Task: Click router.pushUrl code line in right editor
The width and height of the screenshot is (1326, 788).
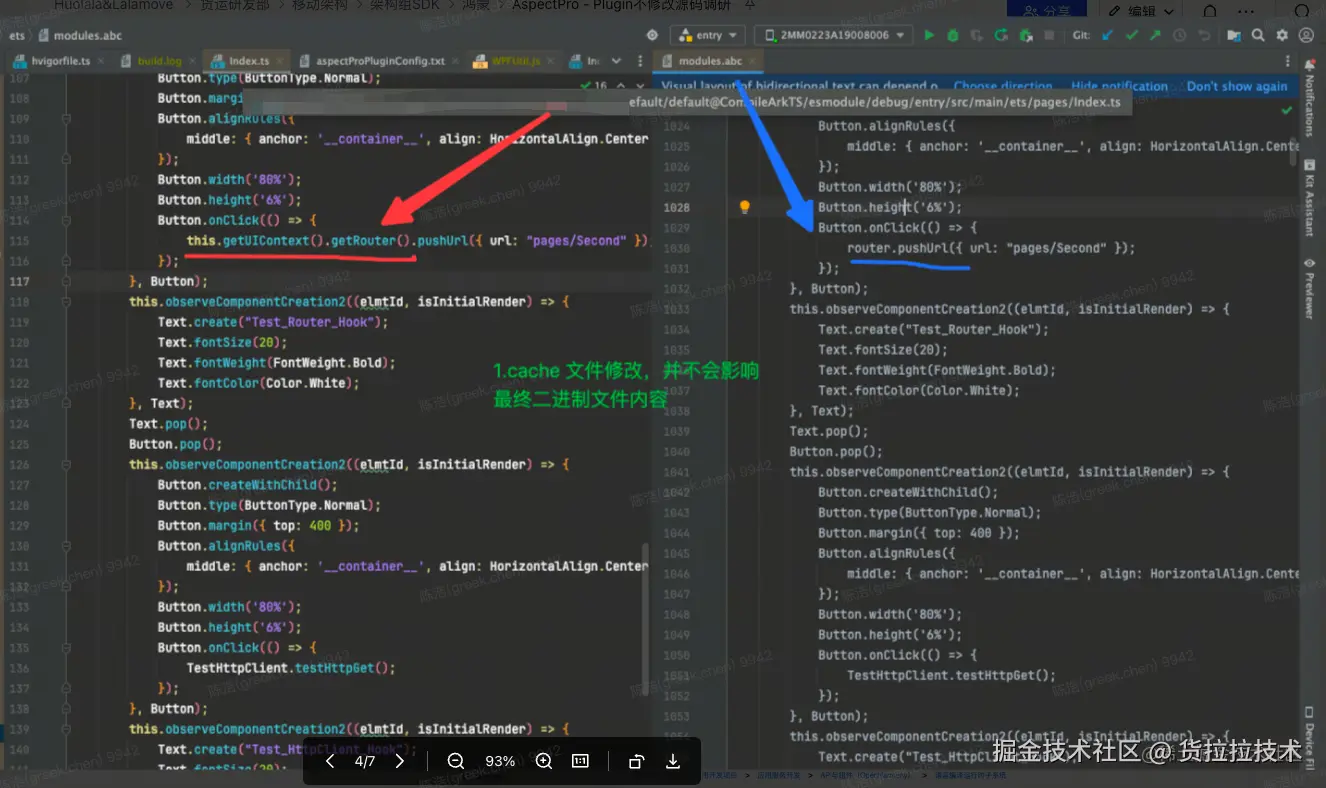Action: tap(991, 248)
